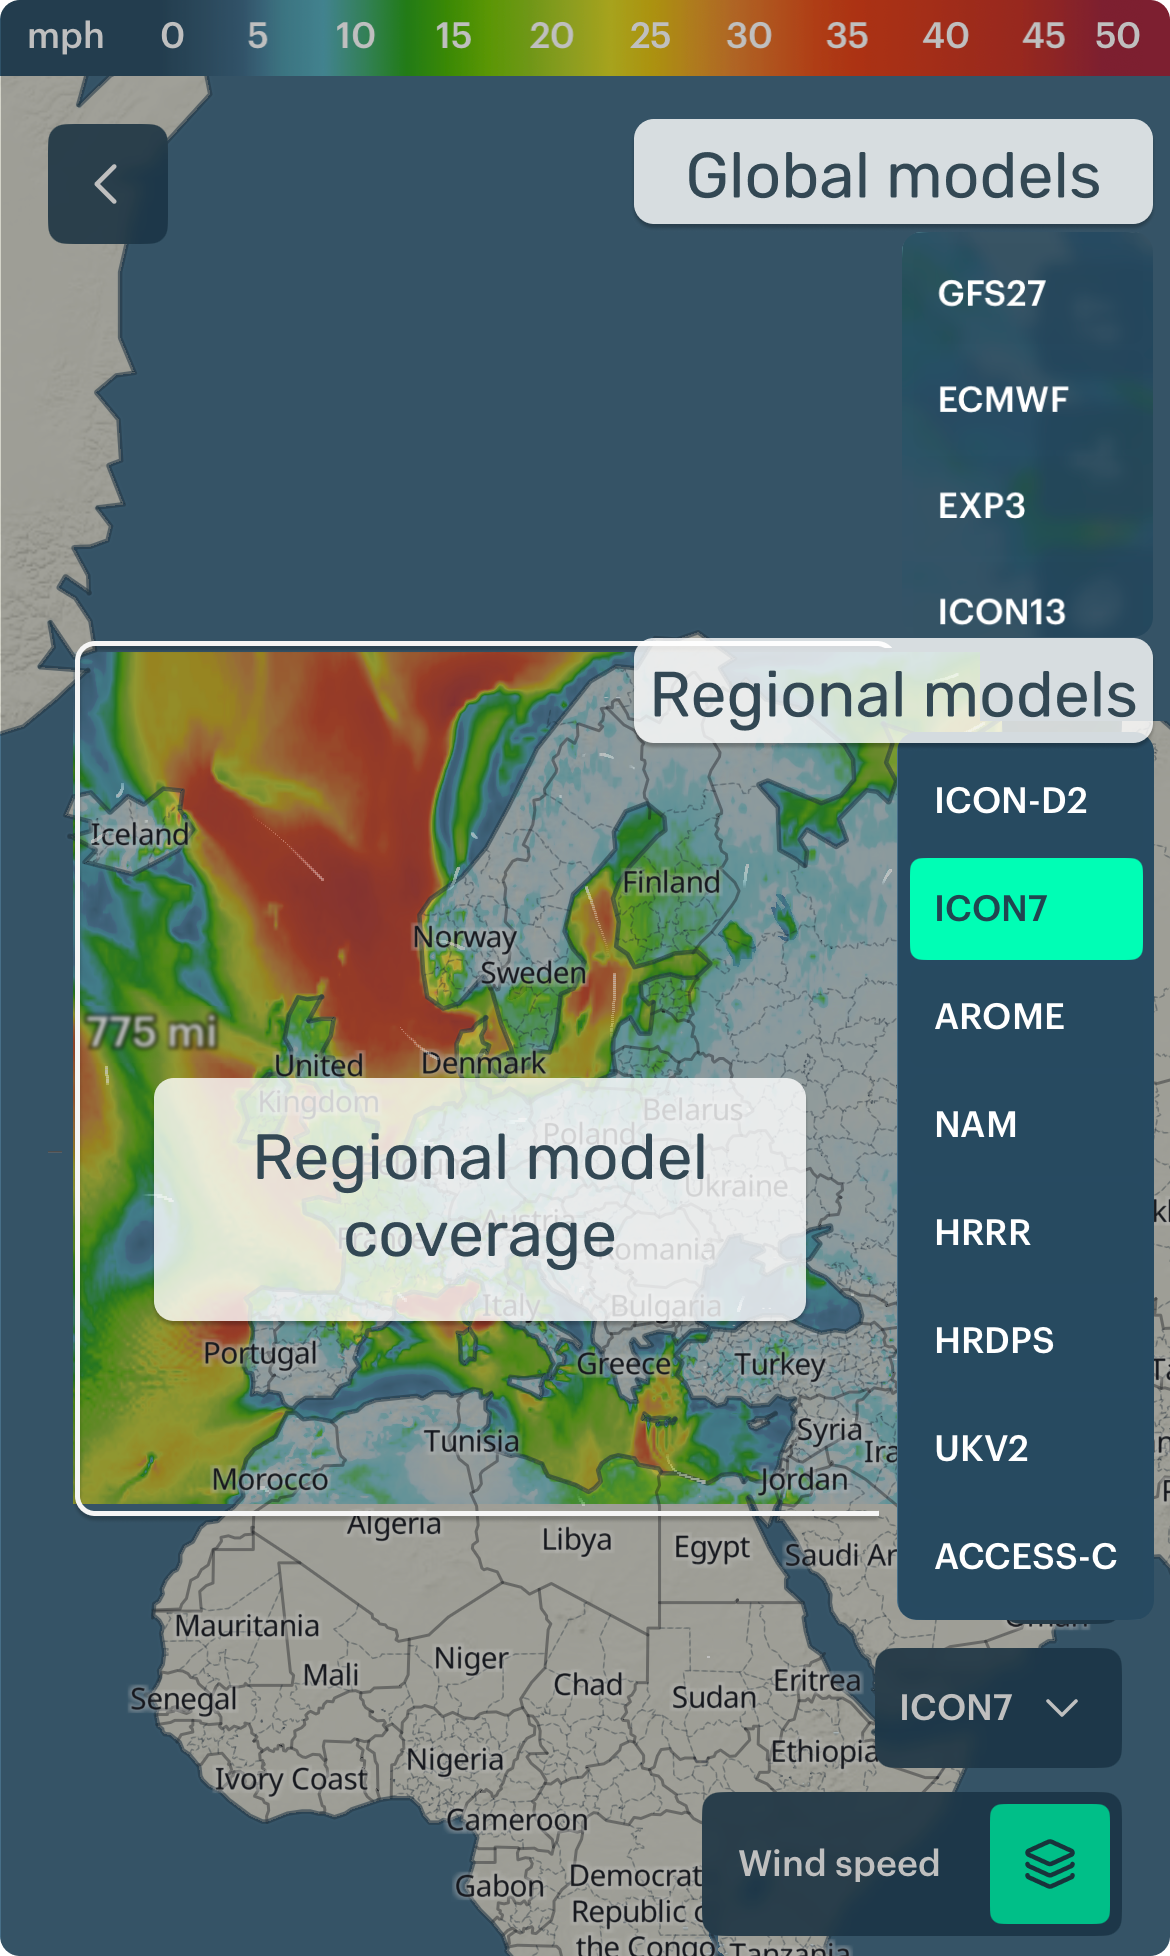Click the 775 mi distance label
The image size is (1170, 1956).
pos(152,1032)
